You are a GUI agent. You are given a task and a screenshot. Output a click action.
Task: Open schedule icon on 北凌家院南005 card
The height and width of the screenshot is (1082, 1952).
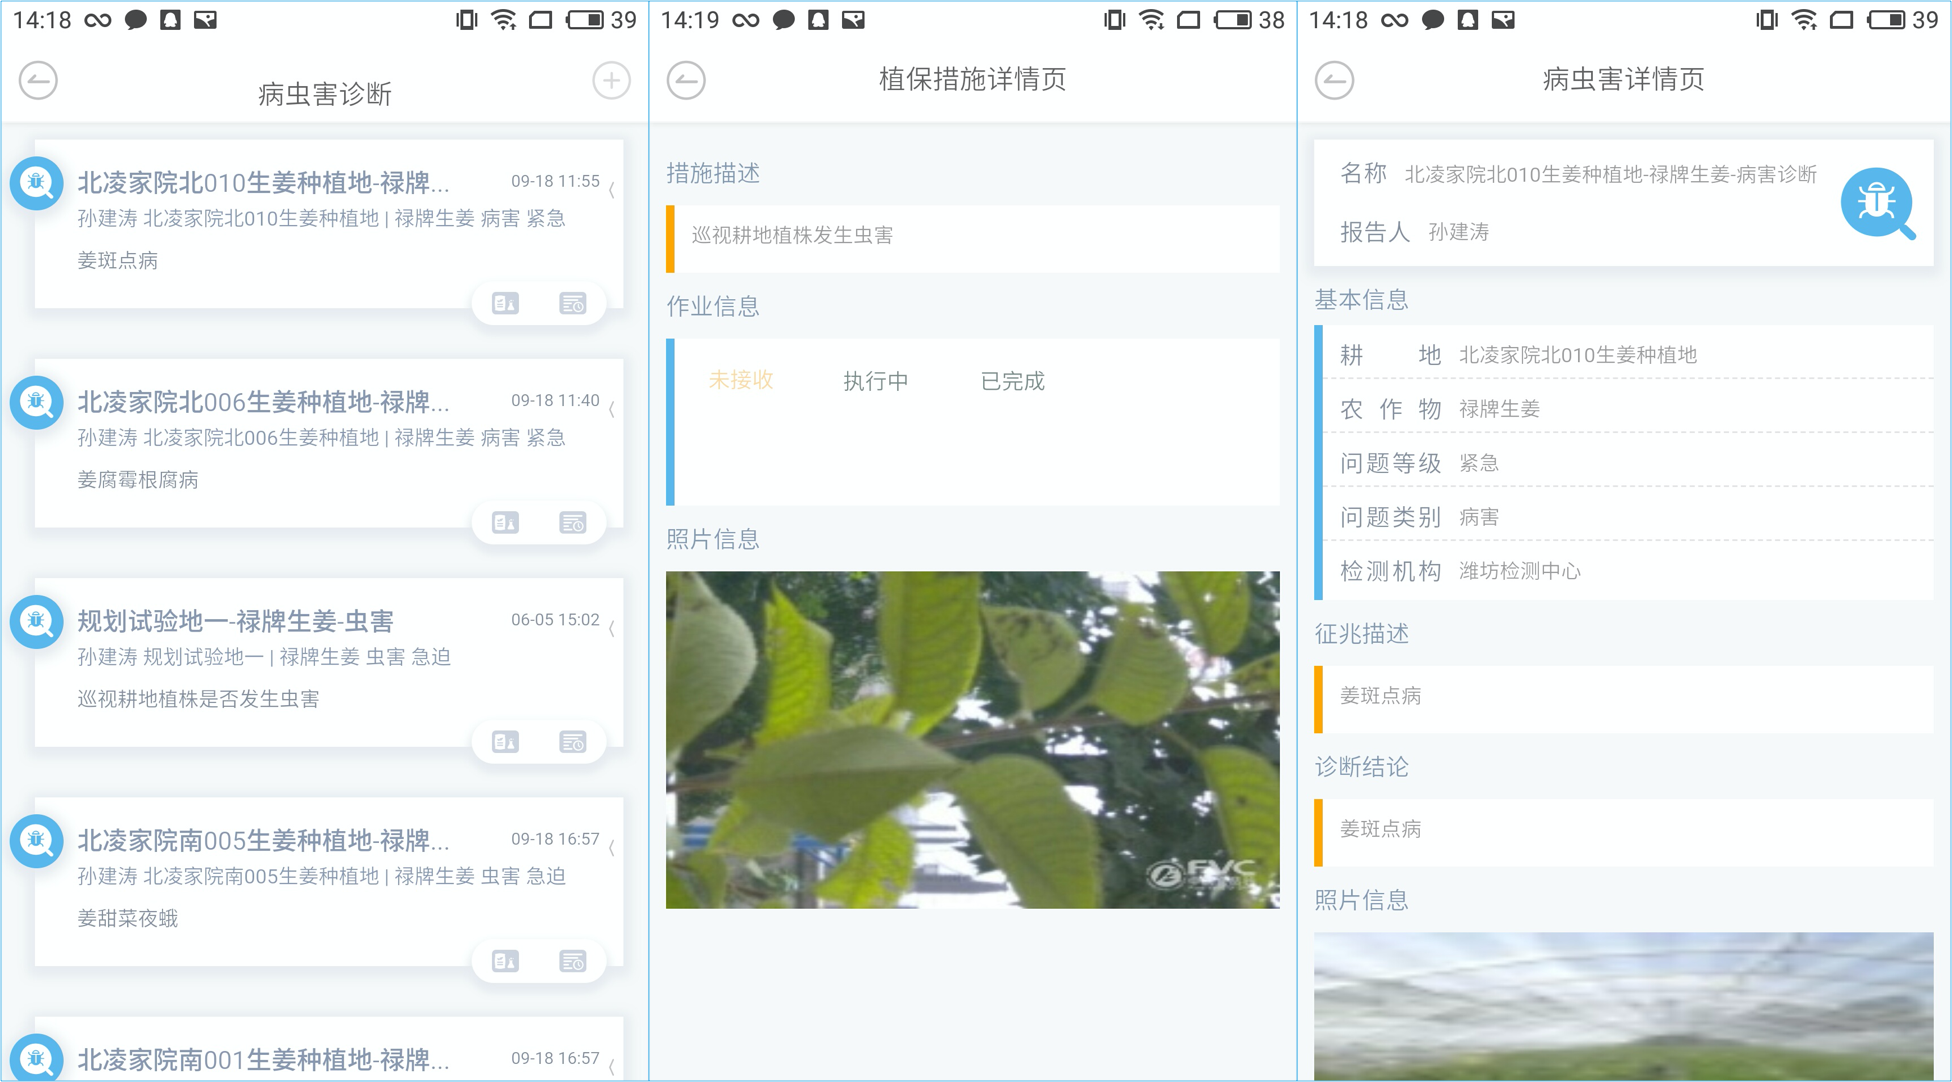573,961
